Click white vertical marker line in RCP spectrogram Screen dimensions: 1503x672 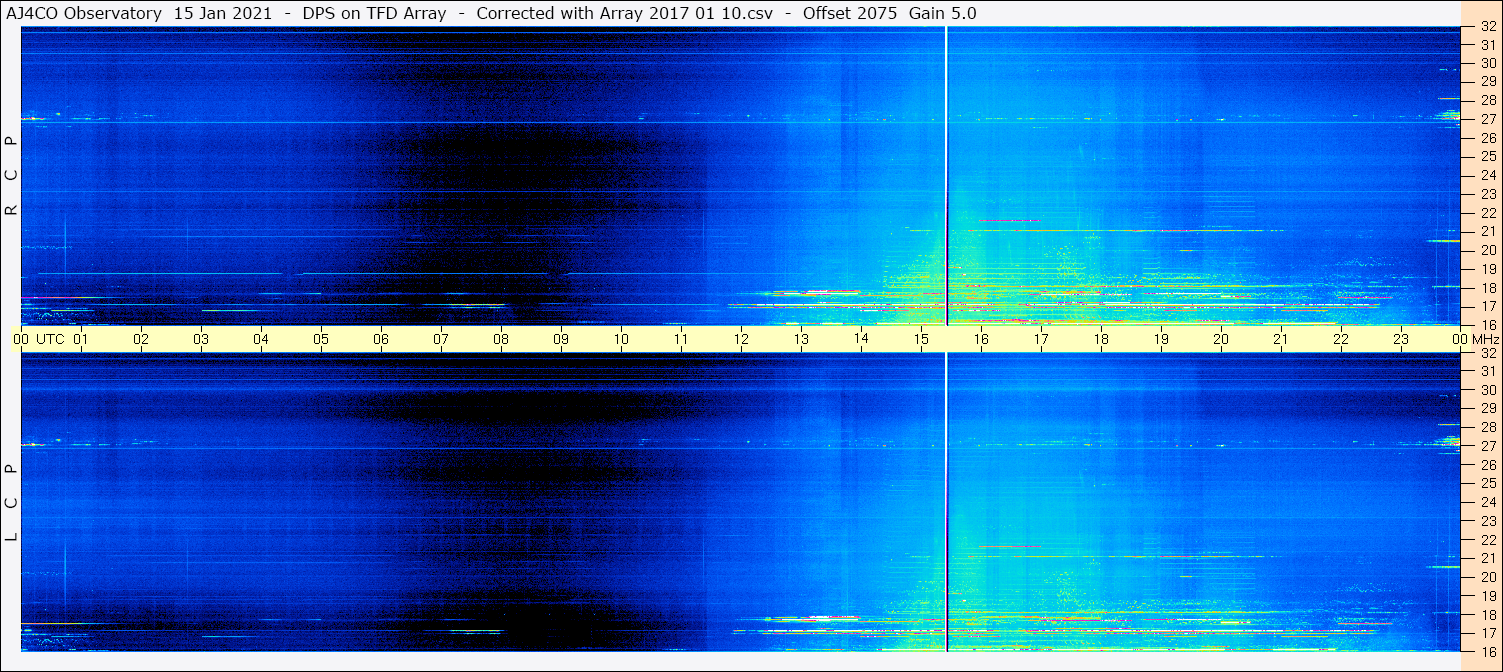coord(946,176)
